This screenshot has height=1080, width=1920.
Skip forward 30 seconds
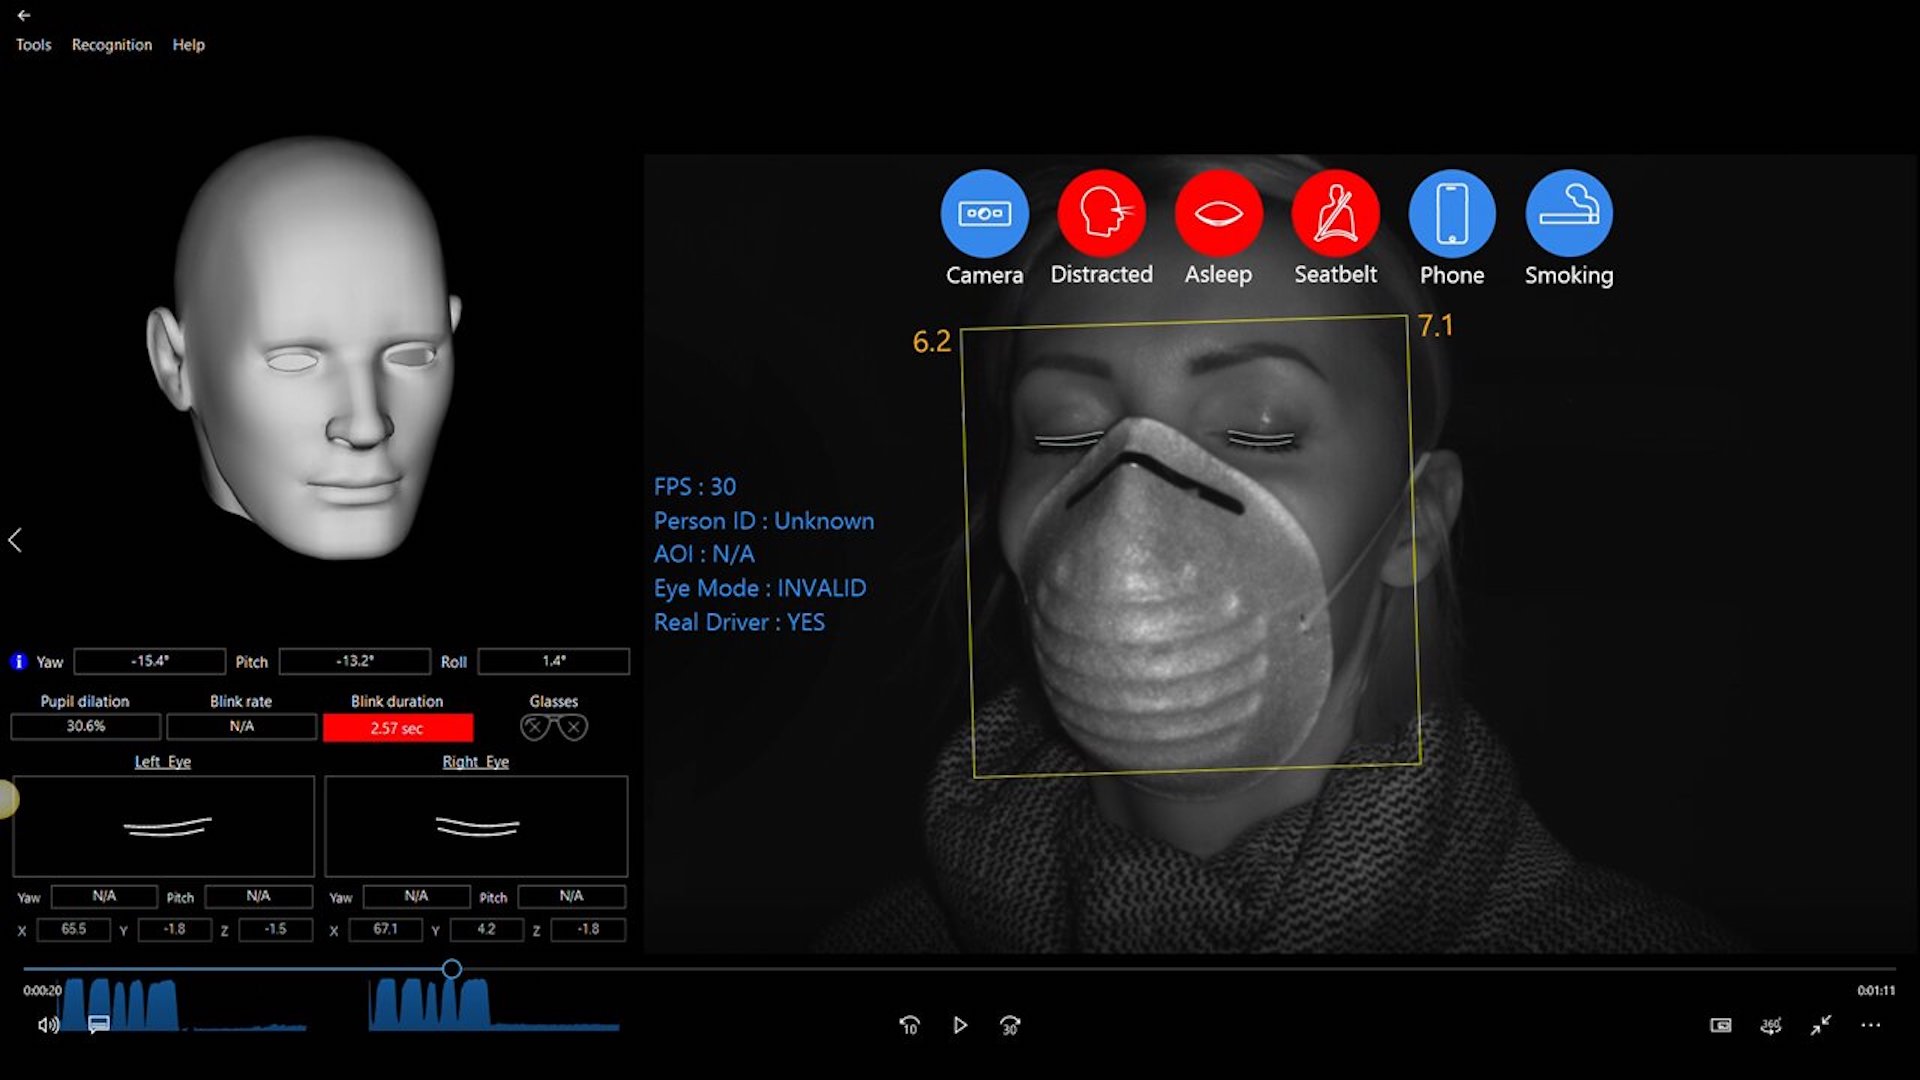pos(1010,1025)
